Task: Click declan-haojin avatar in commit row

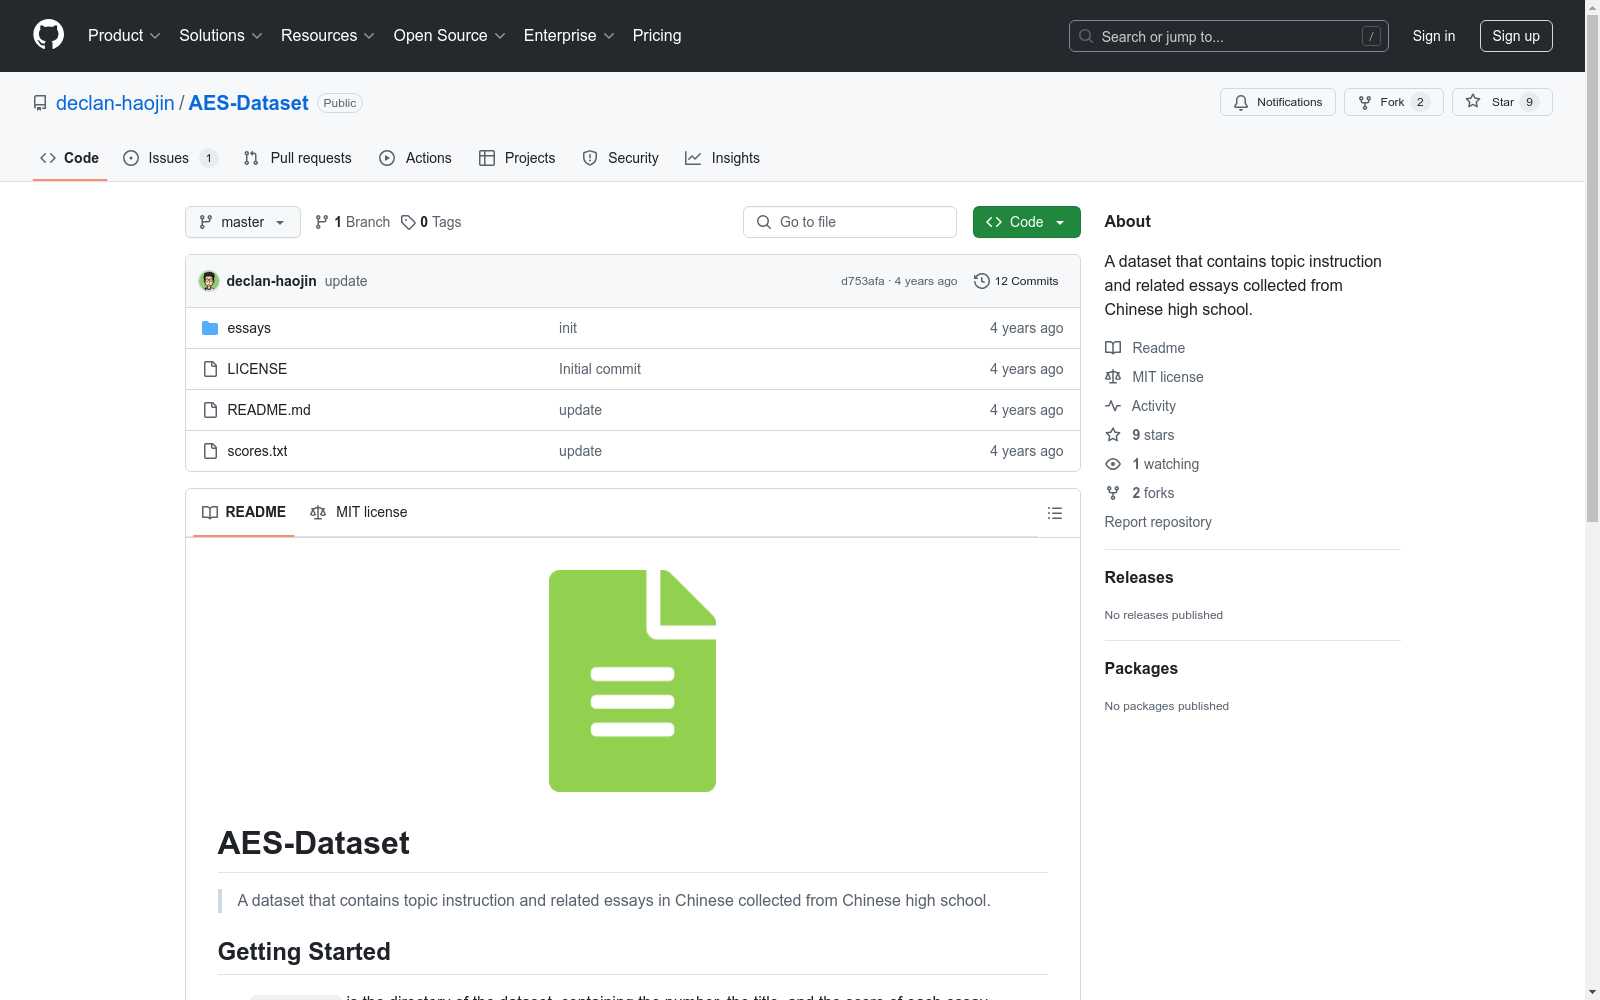Action: pyautogui.click(x=209, y=281)
